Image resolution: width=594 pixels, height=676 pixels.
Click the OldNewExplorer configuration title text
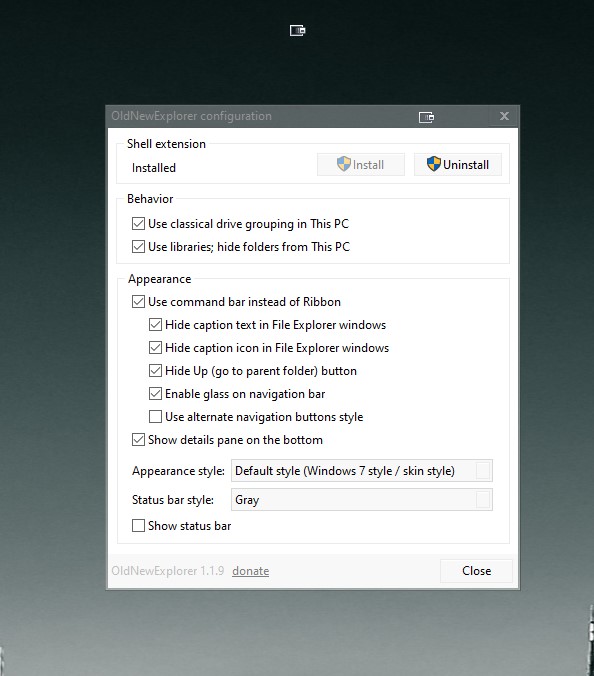pyautogui.click(x=191, y=116)
